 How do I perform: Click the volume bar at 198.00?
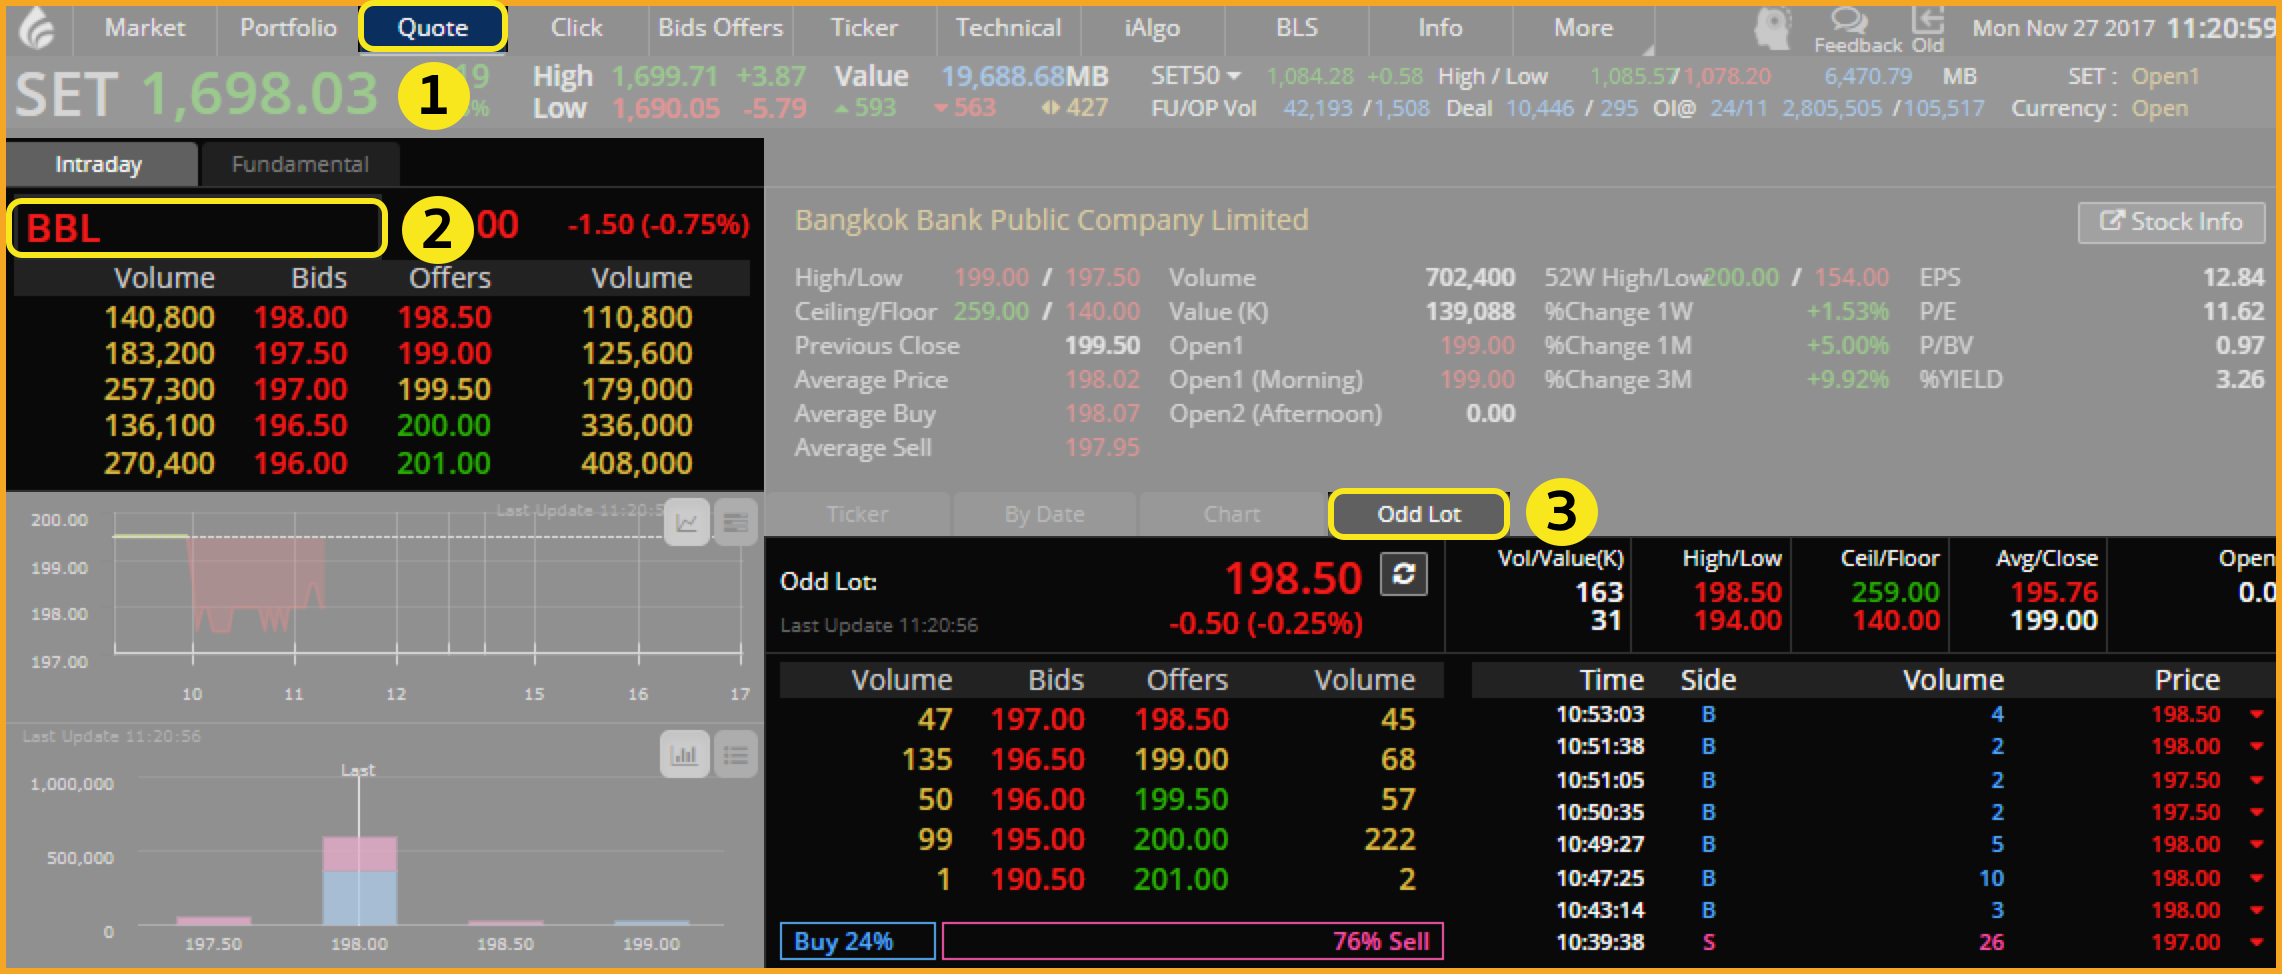point(359,880)
